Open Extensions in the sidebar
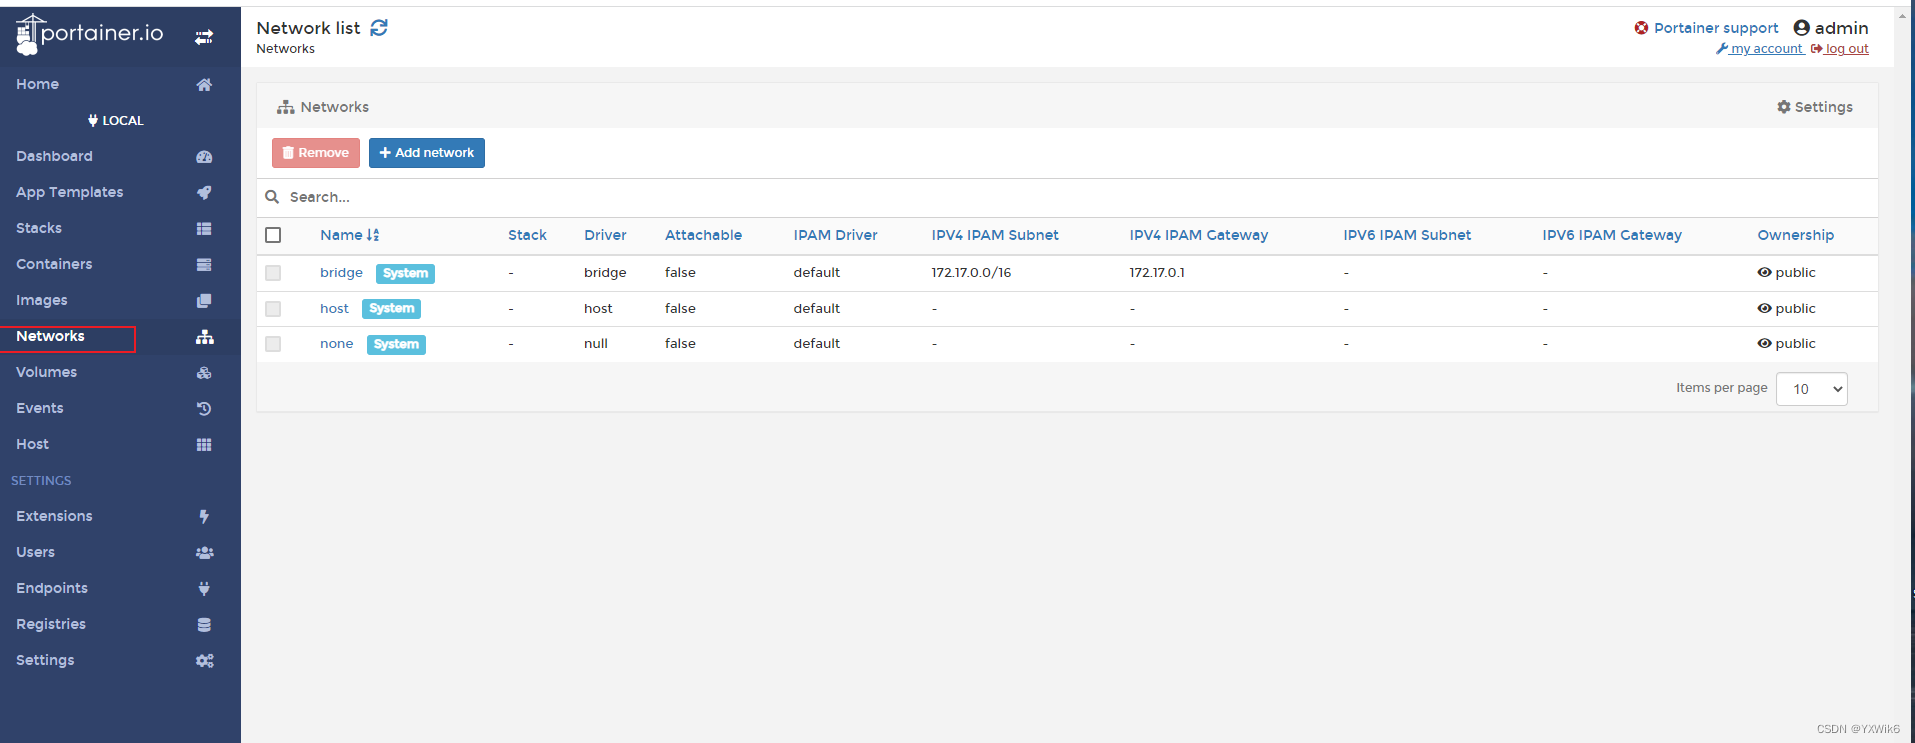This screenshot has width=1915, height=743. coord(54,517)
